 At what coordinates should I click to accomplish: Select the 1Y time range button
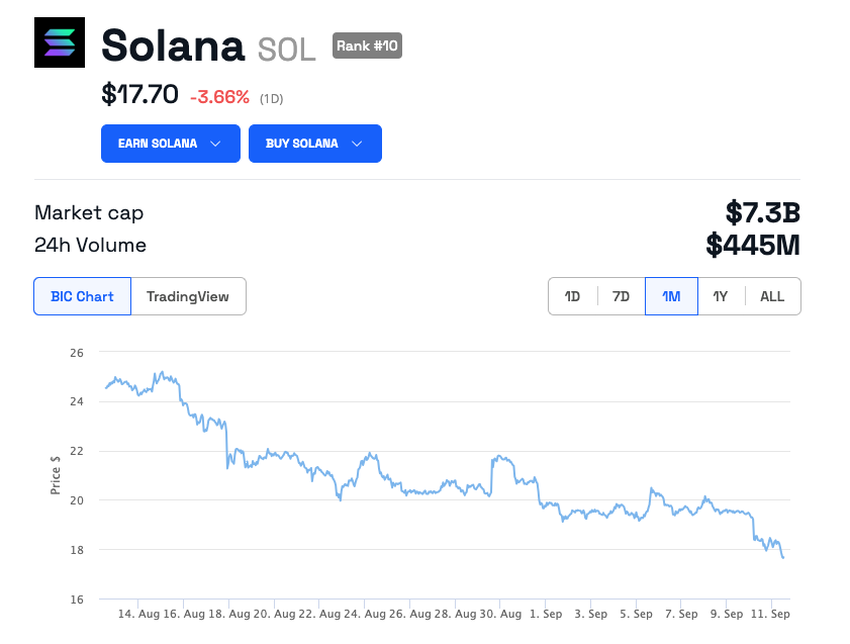pyautogui.click(x=721, y=296)
